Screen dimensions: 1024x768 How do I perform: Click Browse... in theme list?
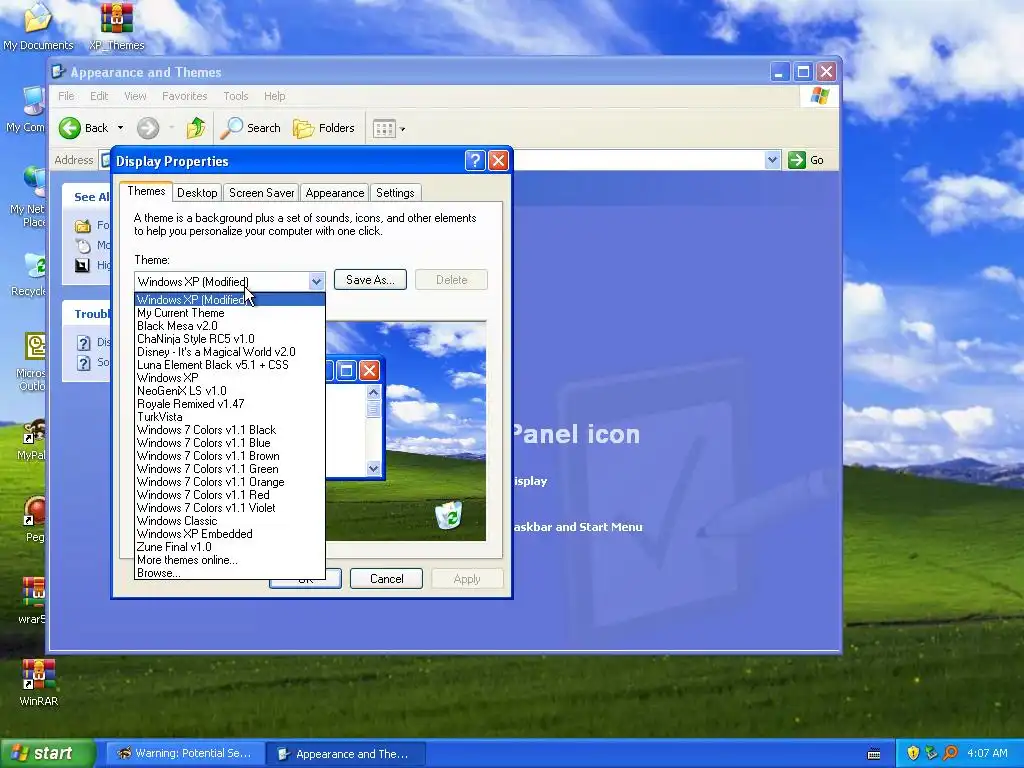point(229,573)
